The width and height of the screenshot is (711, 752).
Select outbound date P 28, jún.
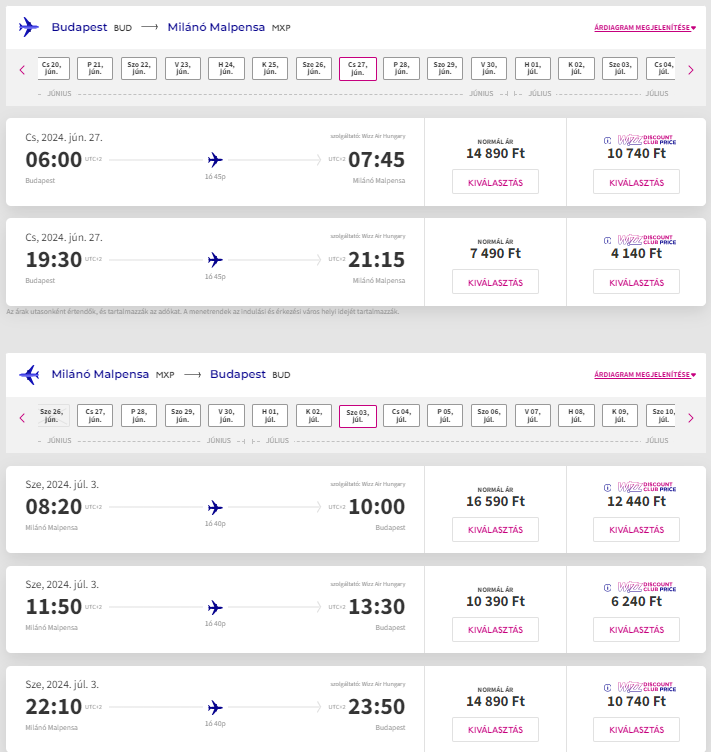pyautogui.click(x=401, y=68)
